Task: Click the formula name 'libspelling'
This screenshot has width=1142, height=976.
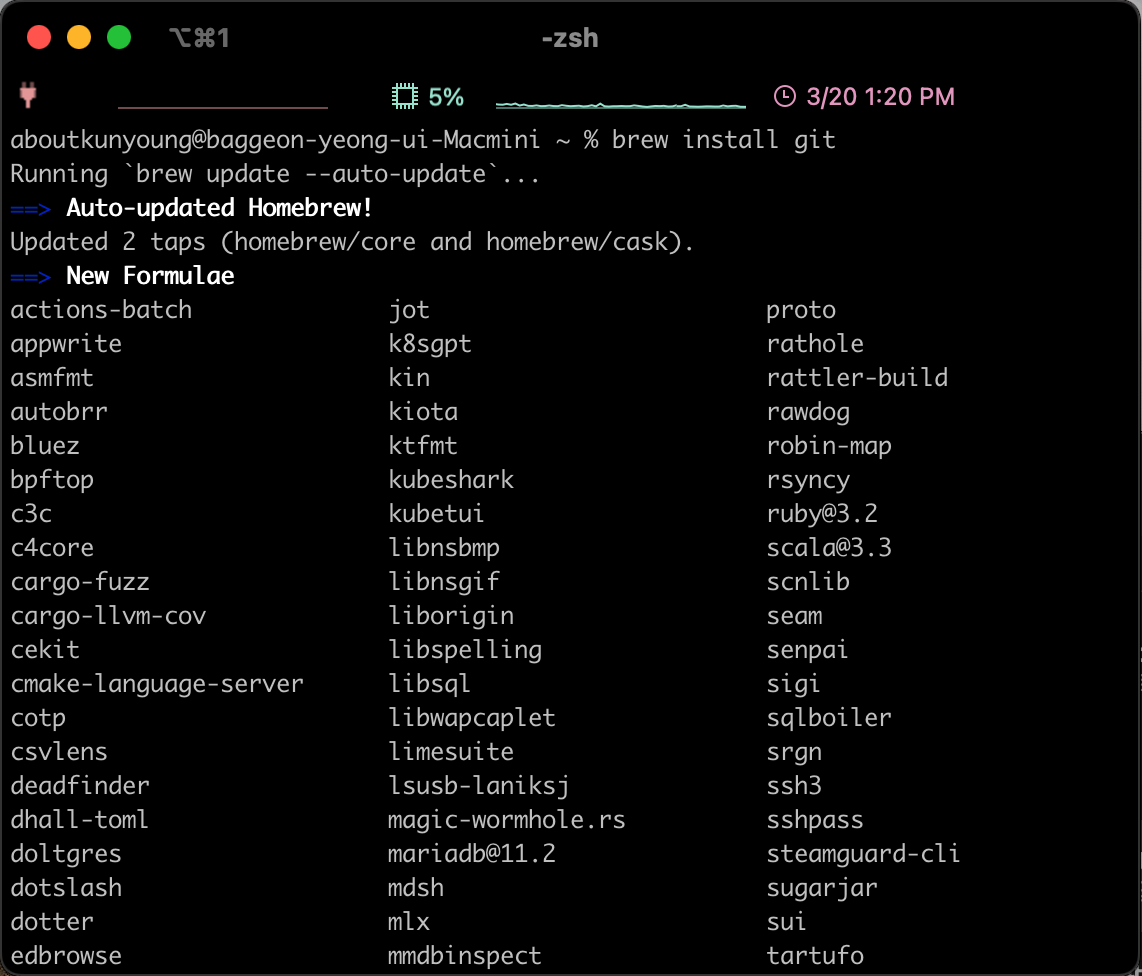Action: (465, 650)
